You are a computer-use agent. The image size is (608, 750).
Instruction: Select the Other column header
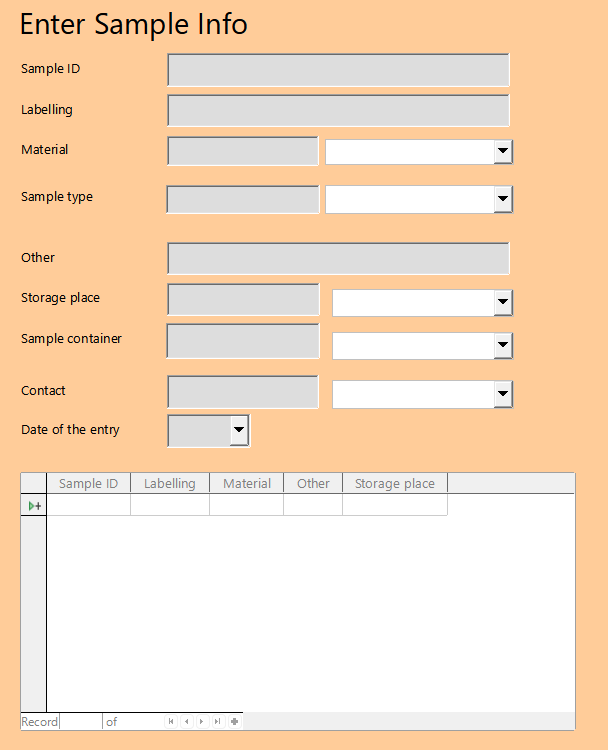point(313,483)
